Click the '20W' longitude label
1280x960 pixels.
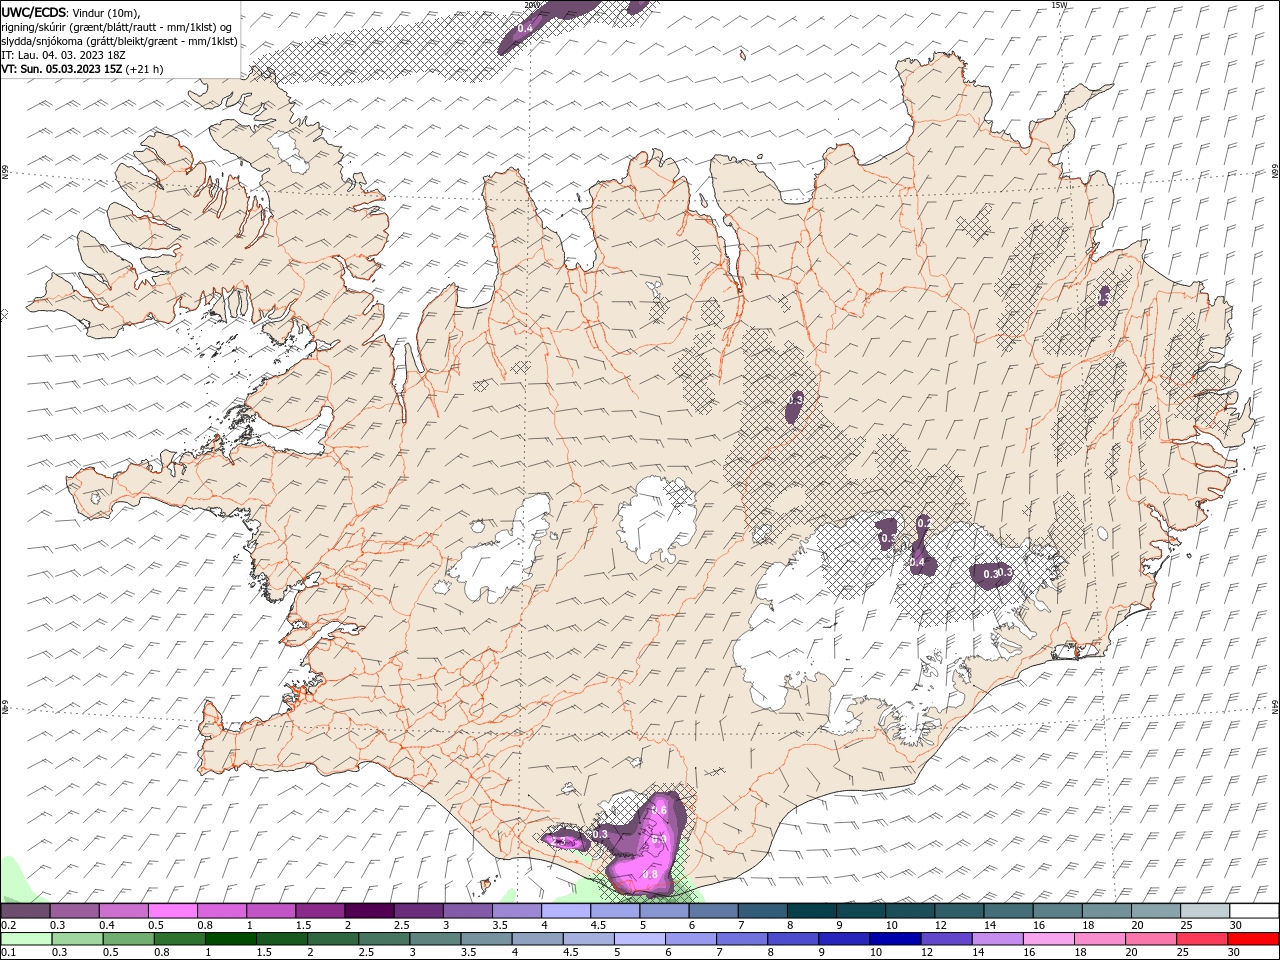coord(532,5)
